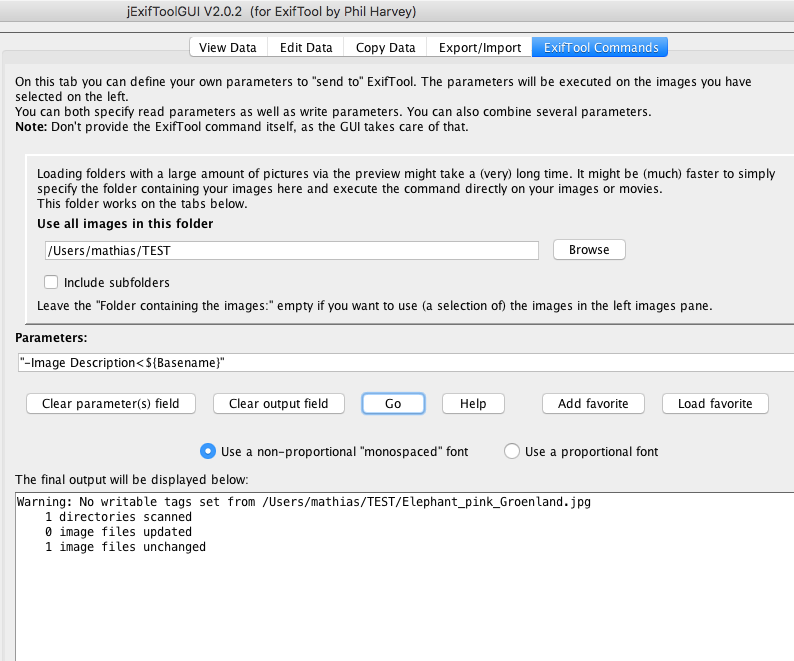794x661 pixels.
Task: Open the Edit Data tab
Action: (306, 48)
